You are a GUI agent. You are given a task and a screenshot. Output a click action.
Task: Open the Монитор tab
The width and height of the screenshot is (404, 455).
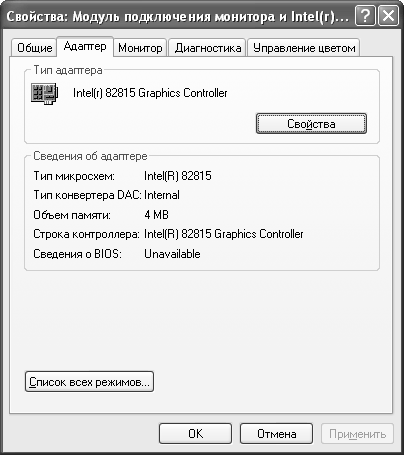(140, 48)
